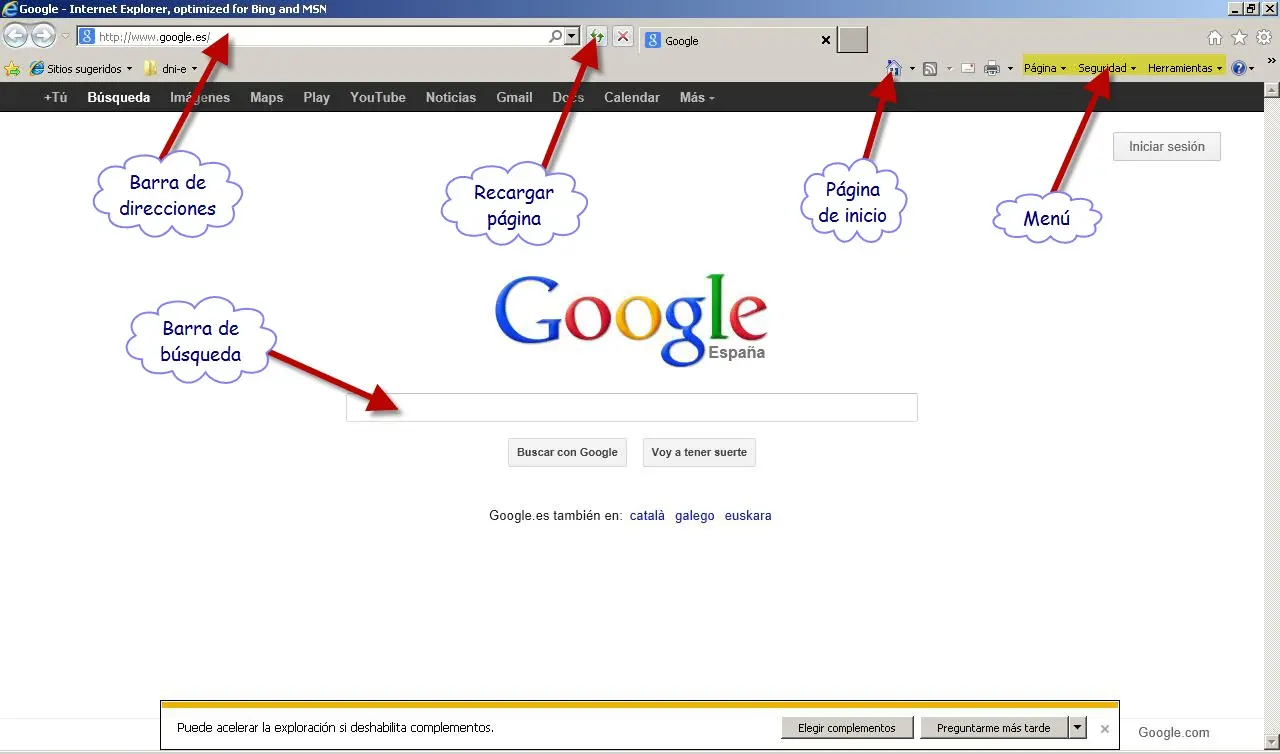The height and width of the screenshot is (754, 1280).
Task: Switch language with the galego link
Action: coord(695,516)
